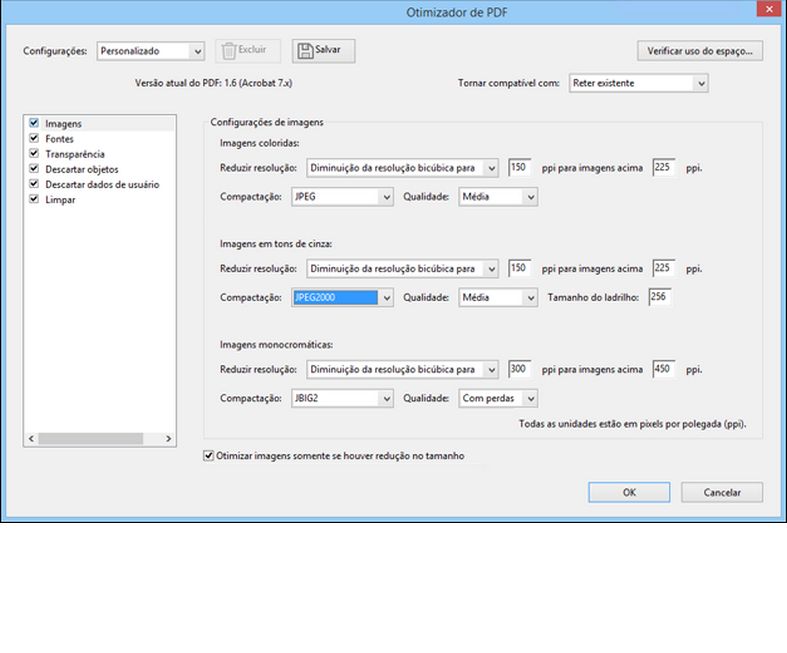Viewport: 787px width, 653px height.
Task: Open monochrome Reduzir resolução dropdown
Action: 402,370
